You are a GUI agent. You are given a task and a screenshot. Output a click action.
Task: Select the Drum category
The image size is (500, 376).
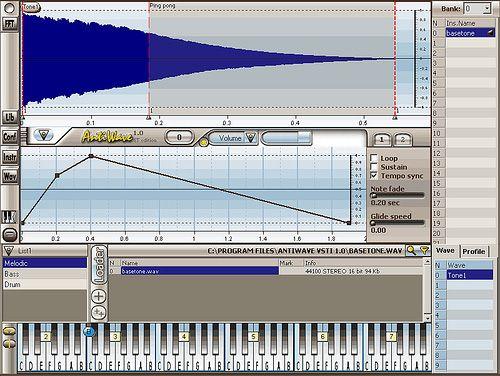pos(45,284)
